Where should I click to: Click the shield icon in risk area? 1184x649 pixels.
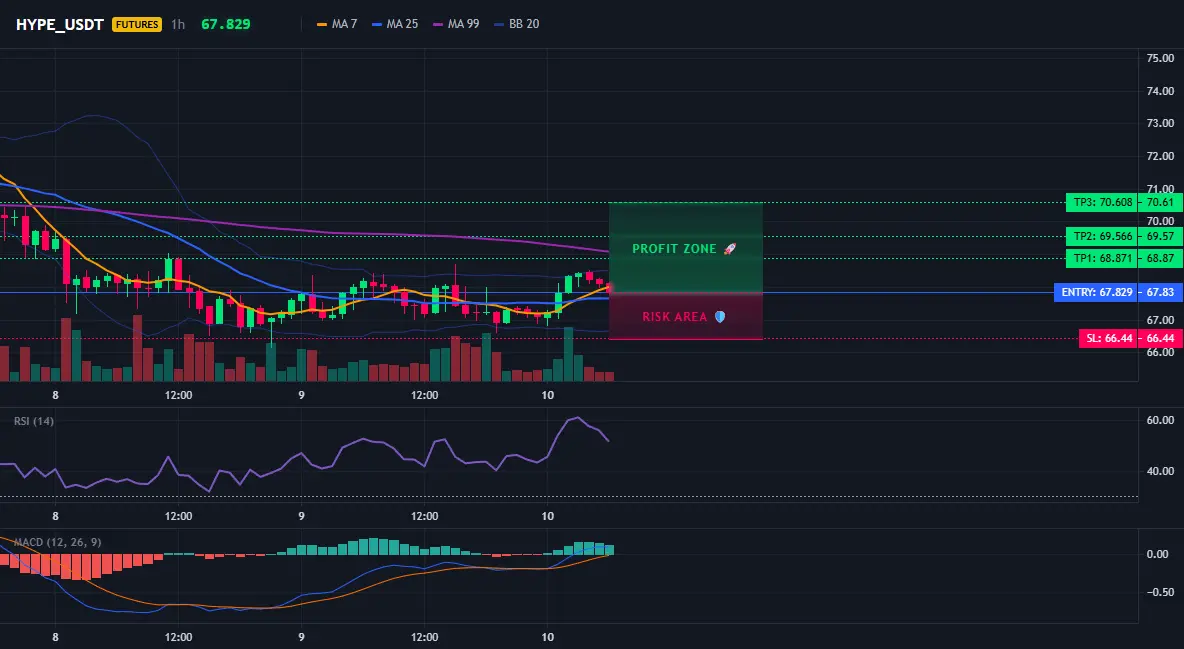[x=720, y=317]
